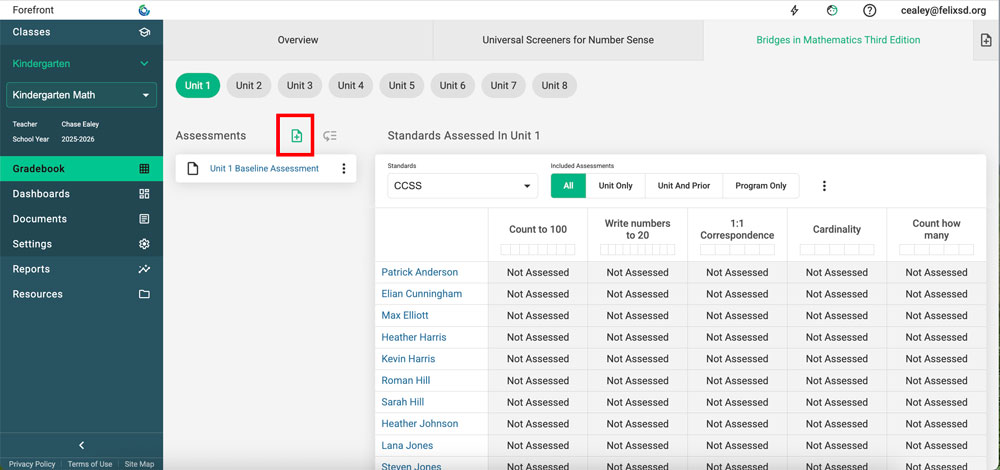Select the Unit Only filter
Screen dimensions: 1000x470
point(615,186)
